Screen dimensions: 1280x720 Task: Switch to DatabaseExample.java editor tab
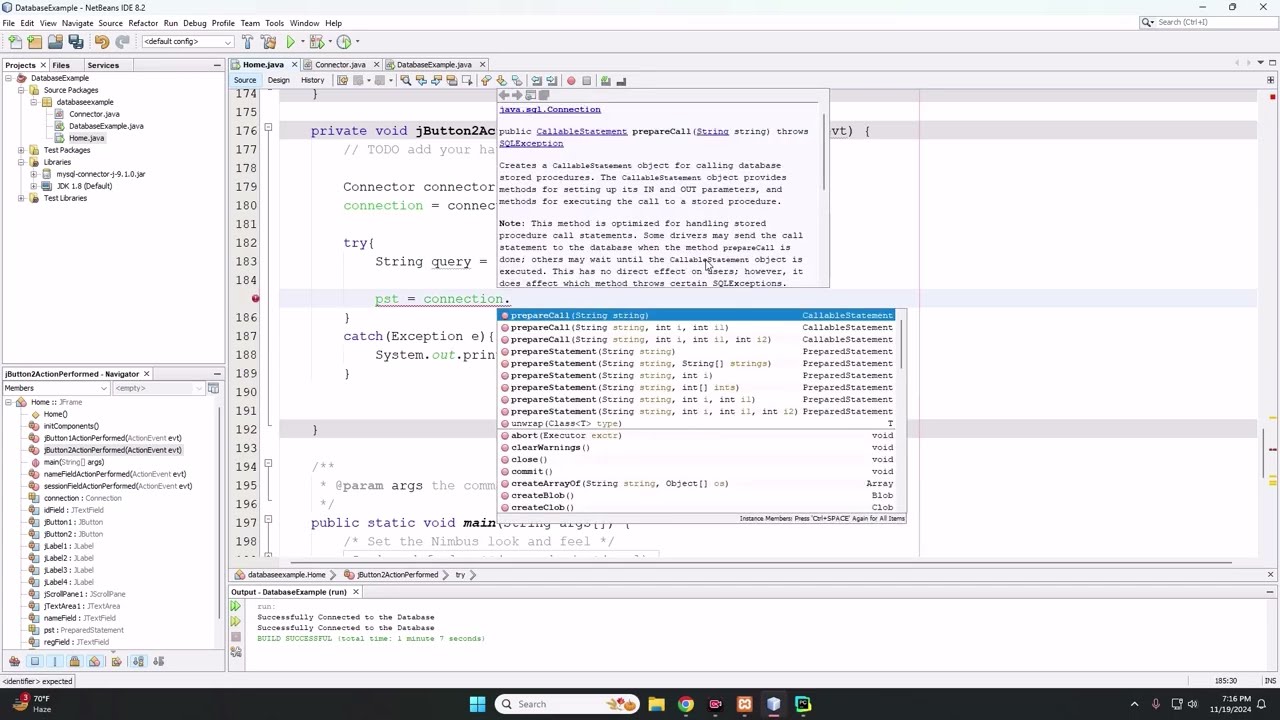point(433,65)
